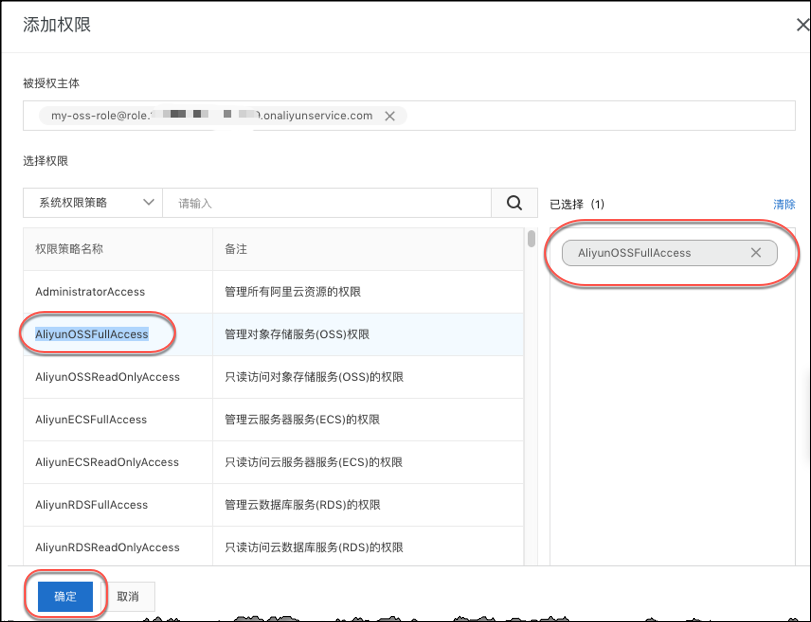
Task: Click the 被授权主体 principal input box
Action: [x=600, y=116]
